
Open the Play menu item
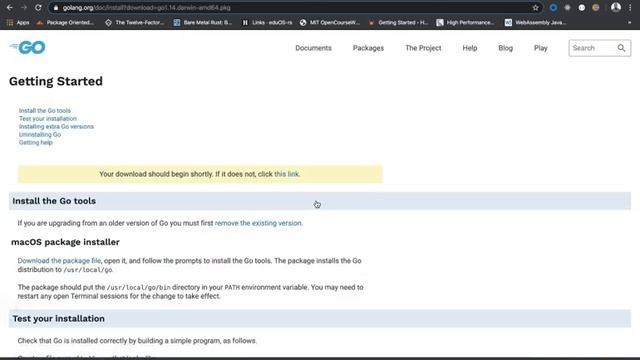[x=540, y=48]
